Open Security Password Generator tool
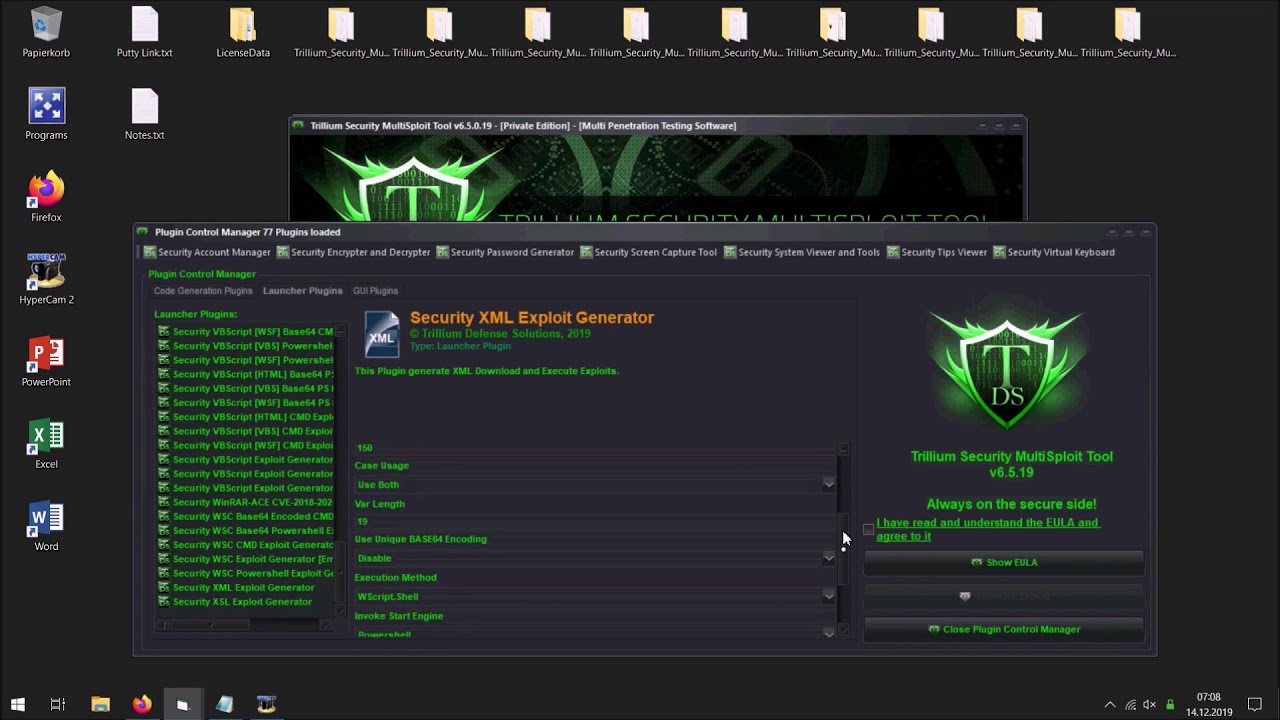This screenshot has height=720, width=1280. 505,252
